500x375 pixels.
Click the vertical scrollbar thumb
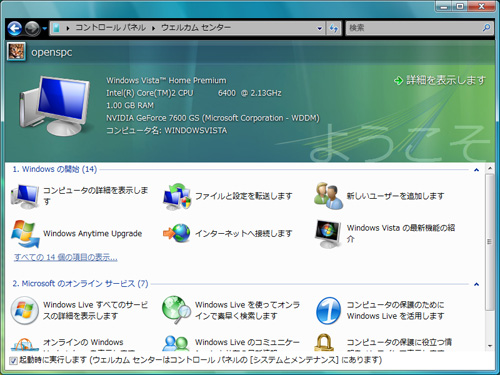(x=490, y=242)
